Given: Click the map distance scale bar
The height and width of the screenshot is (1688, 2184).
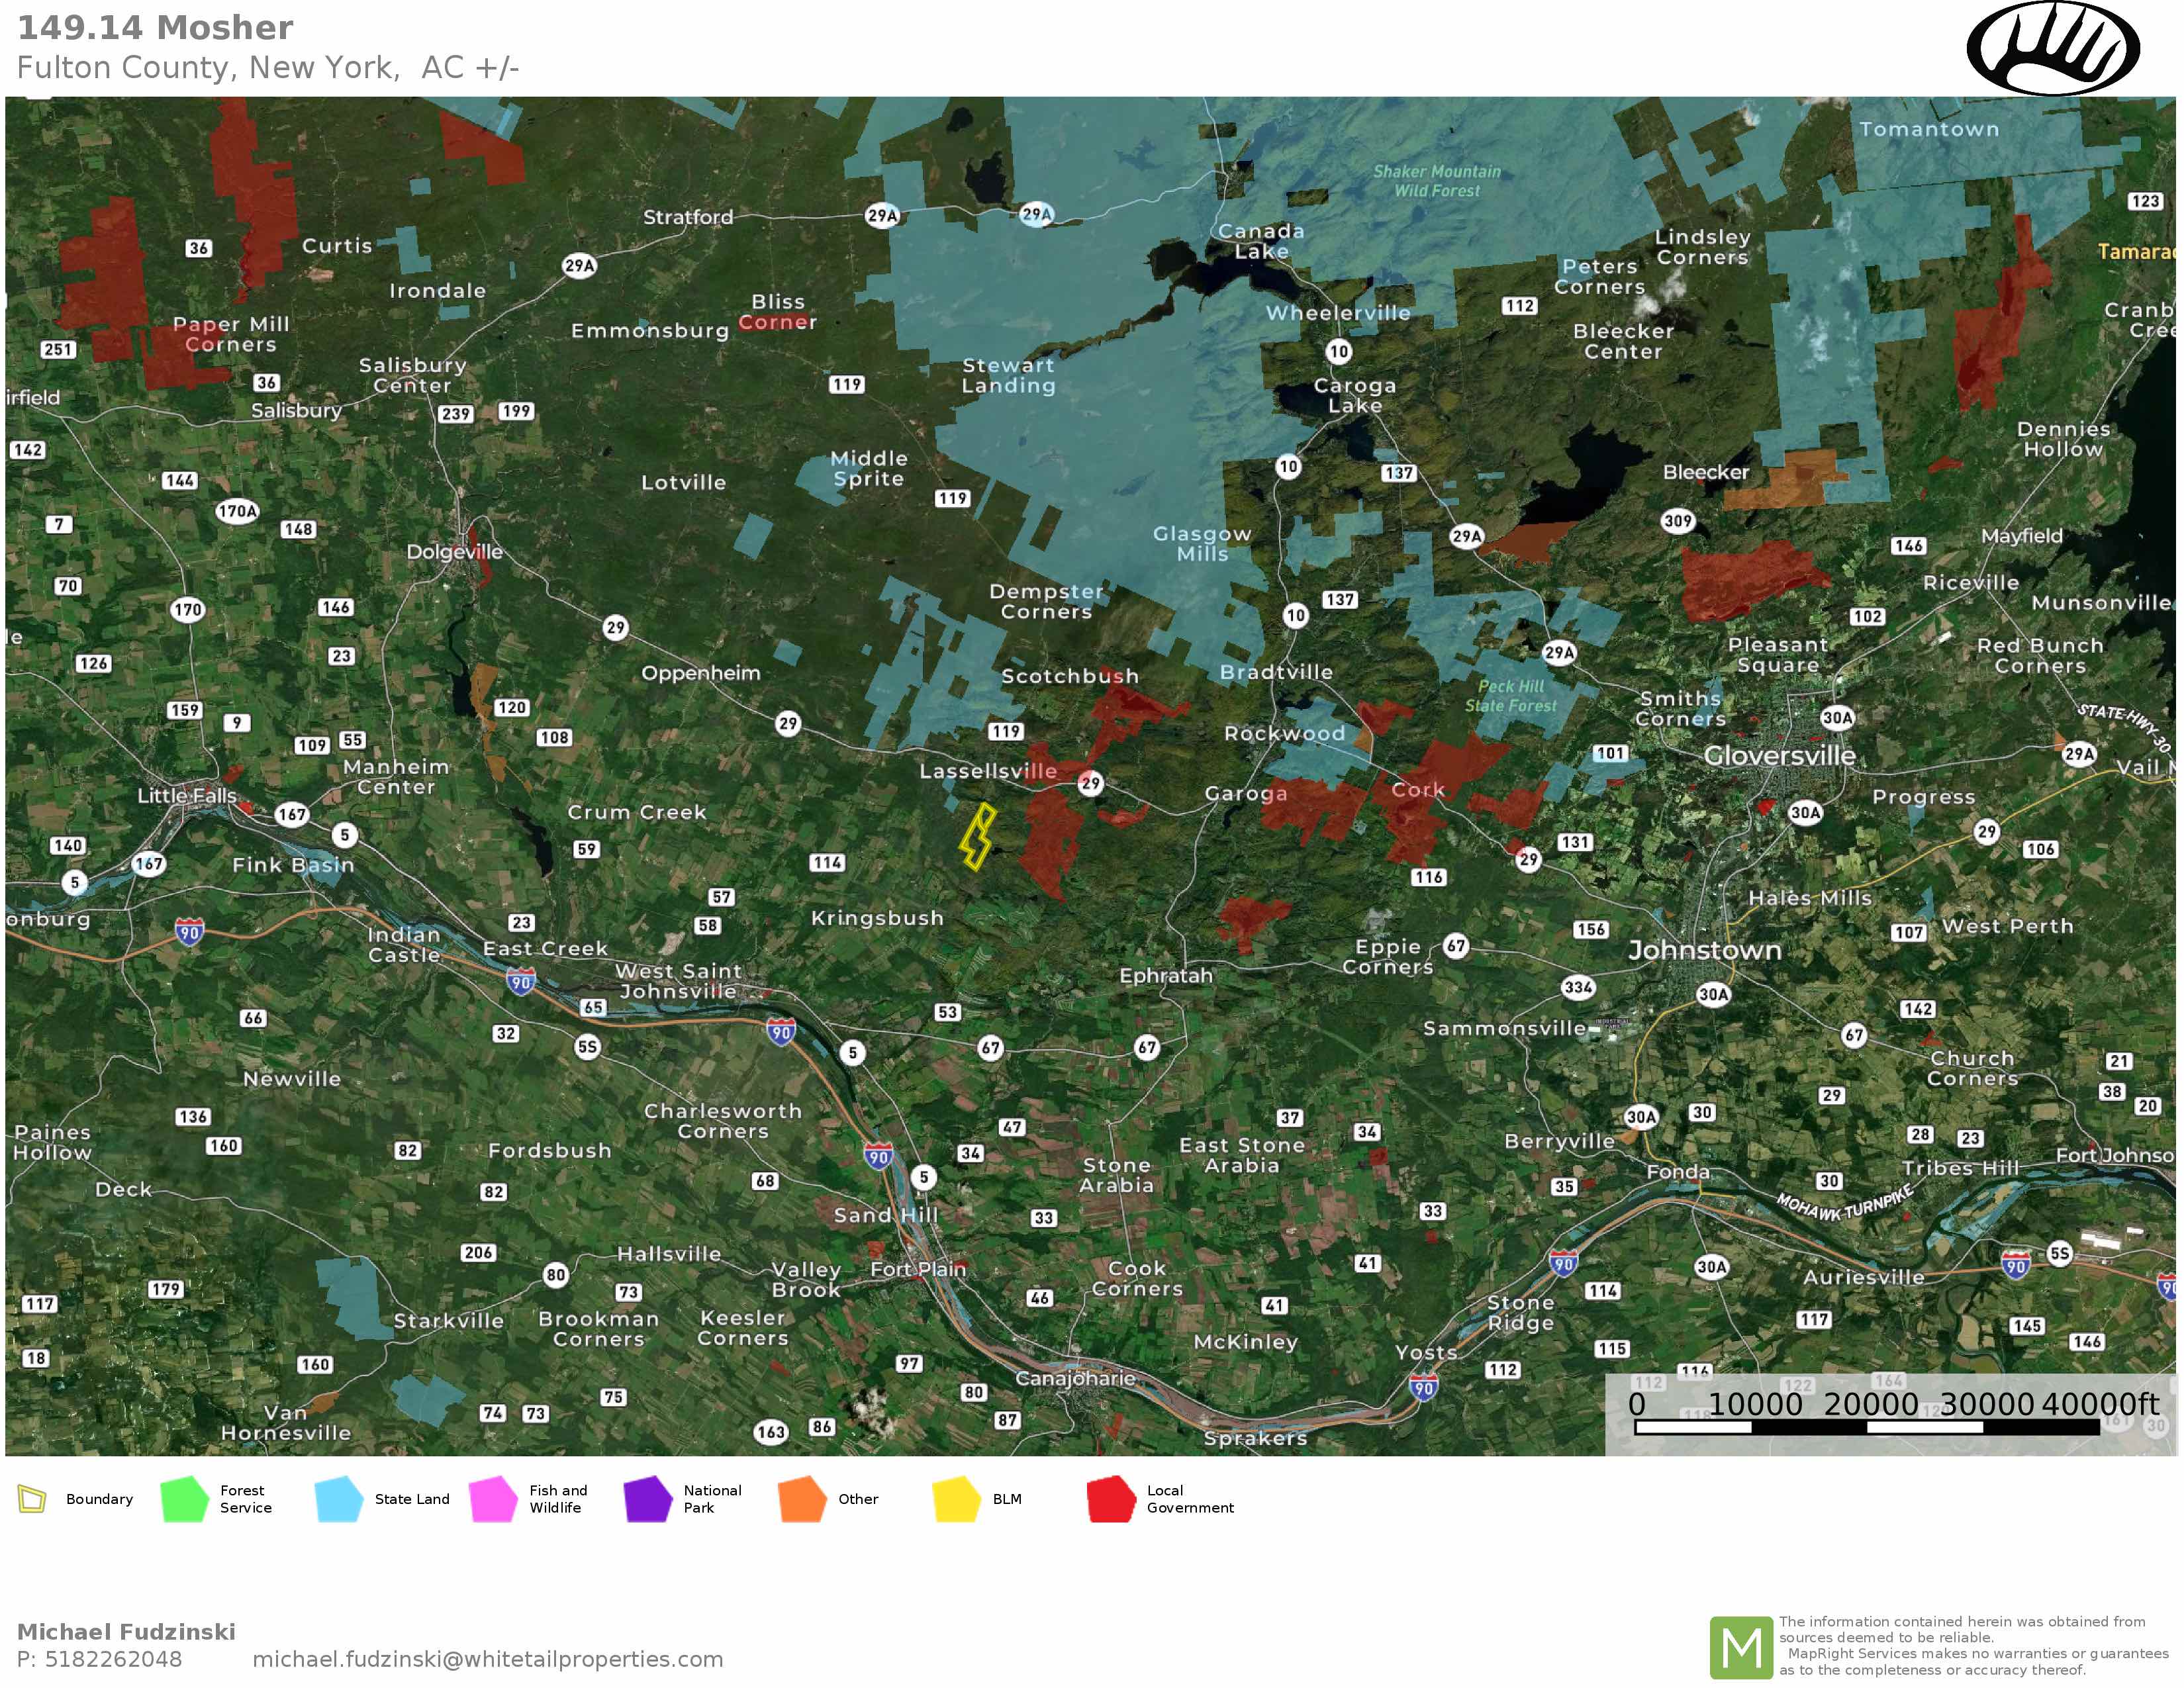Looking at the screenshot, I should pyautogui.click(x=1866, y=1427).
